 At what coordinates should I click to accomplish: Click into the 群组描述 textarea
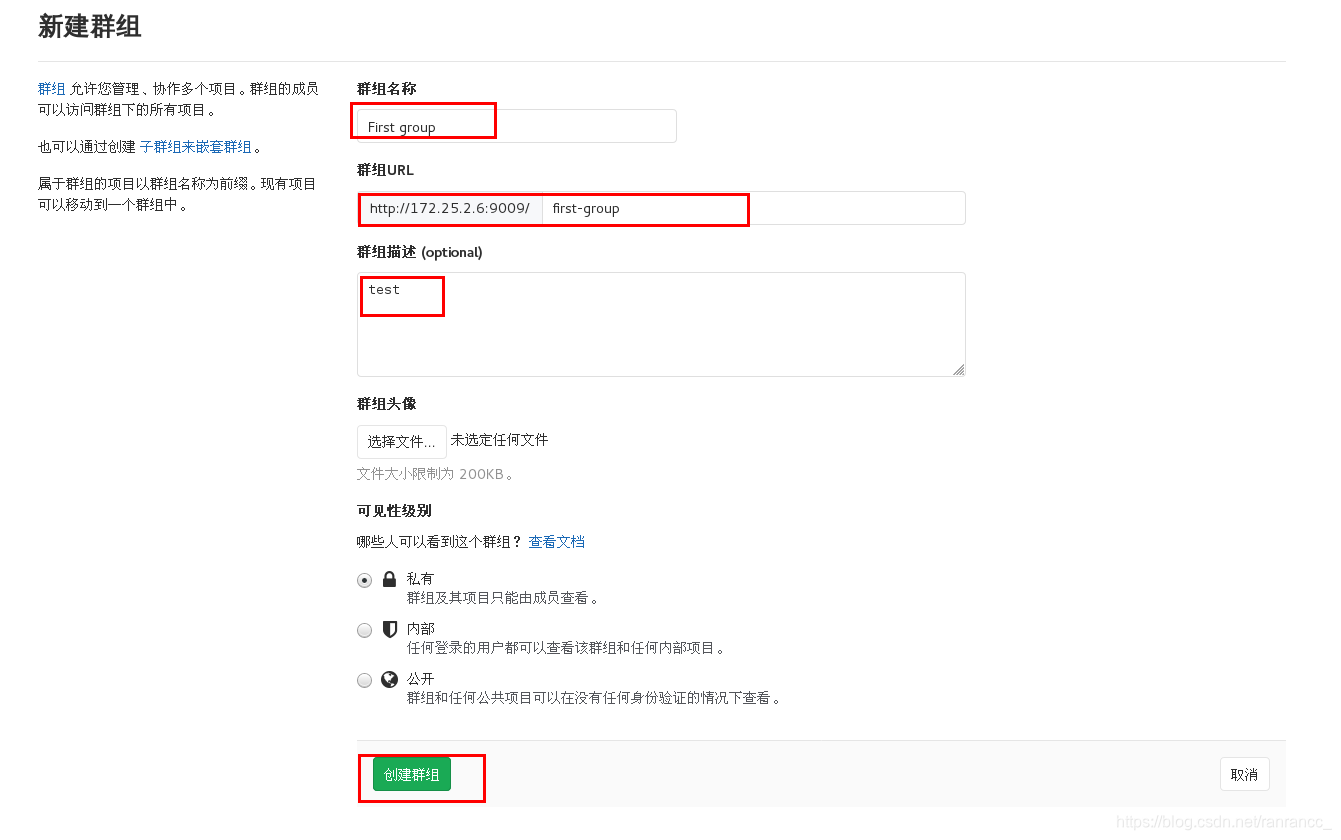(x=661, y=324)
